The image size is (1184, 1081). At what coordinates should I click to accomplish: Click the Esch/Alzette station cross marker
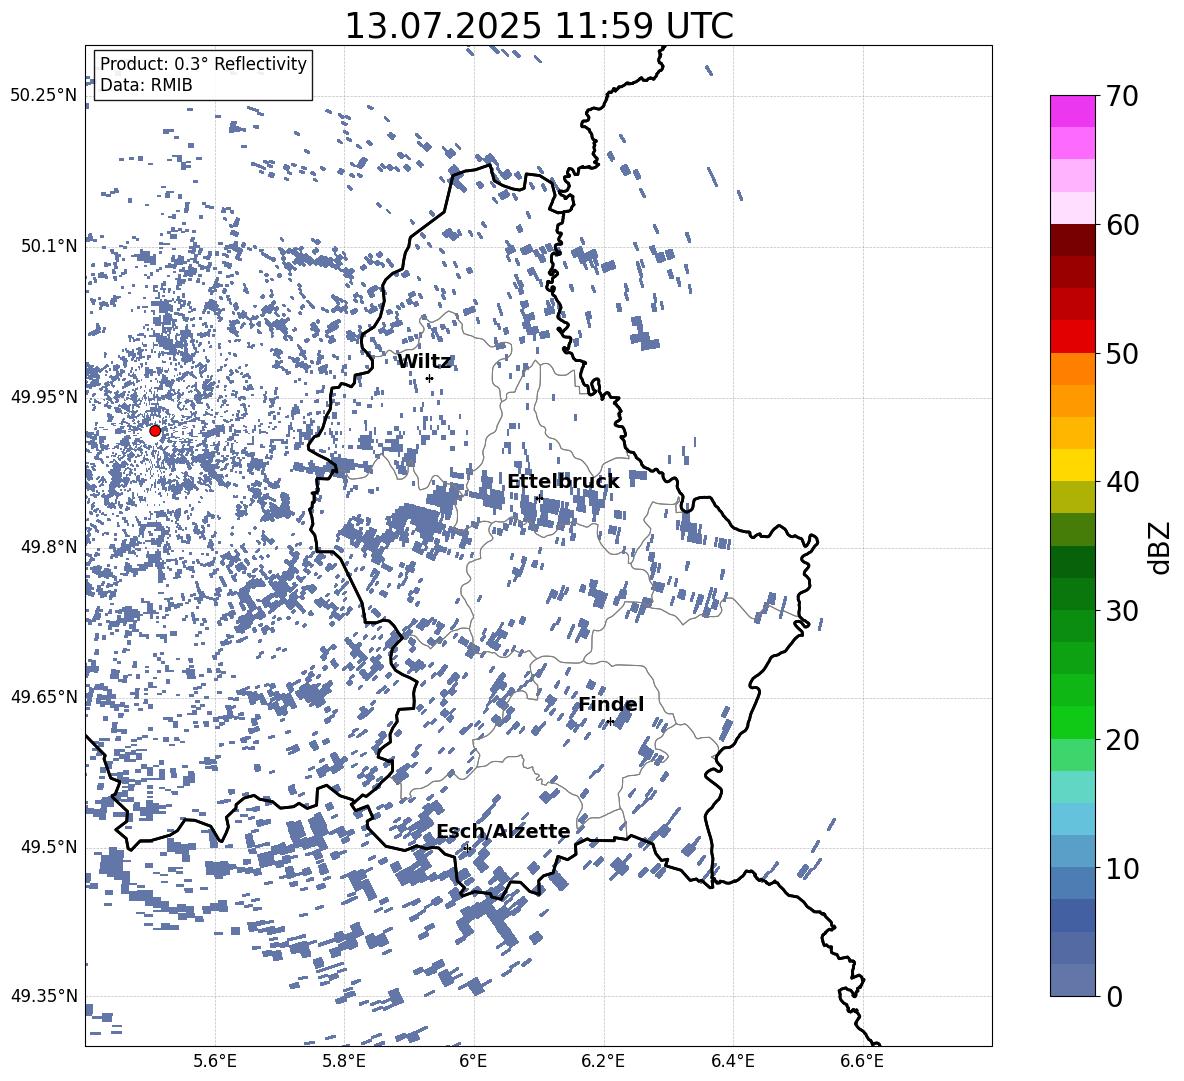[x=467, y=848]
